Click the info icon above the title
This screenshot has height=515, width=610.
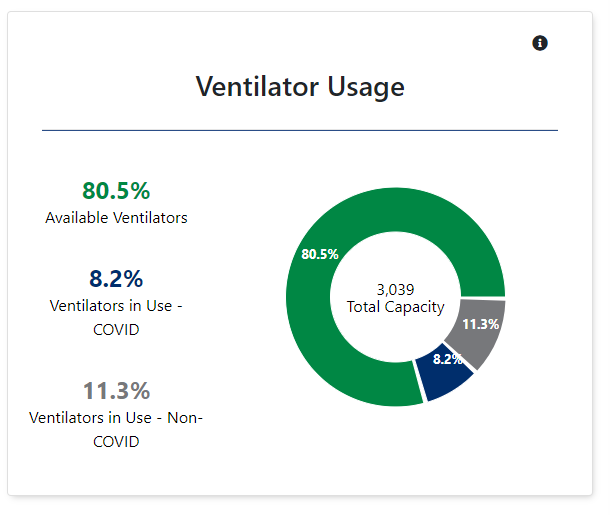click(540, 43)
